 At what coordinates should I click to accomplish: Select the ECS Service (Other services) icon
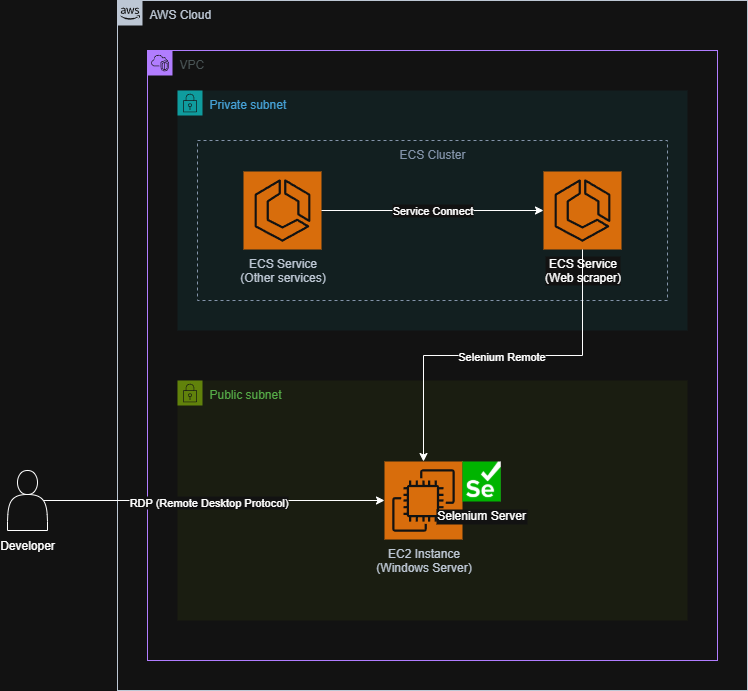[x=282, y=210]
